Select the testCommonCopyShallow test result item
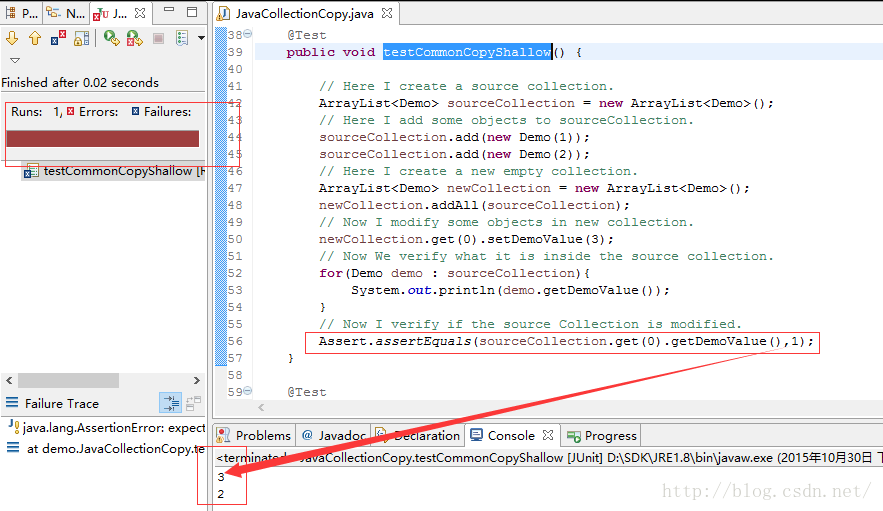Viewport: 883px width, 511px height. (x=115, y=171)
